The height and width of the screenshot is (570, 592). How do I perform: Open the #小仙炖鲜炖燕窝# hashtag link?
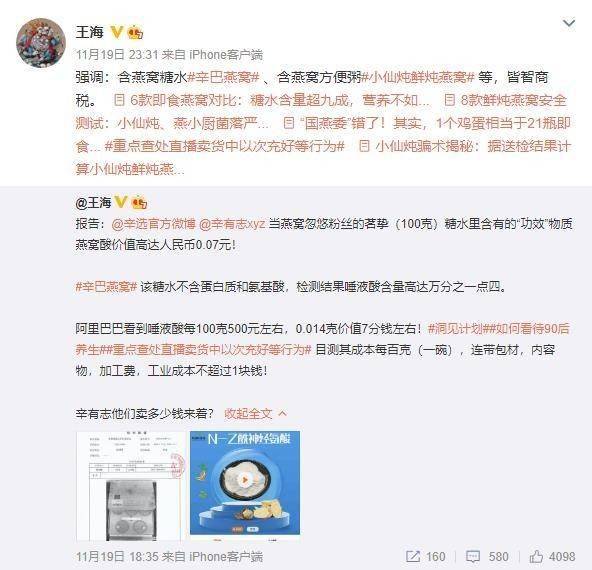418,77
